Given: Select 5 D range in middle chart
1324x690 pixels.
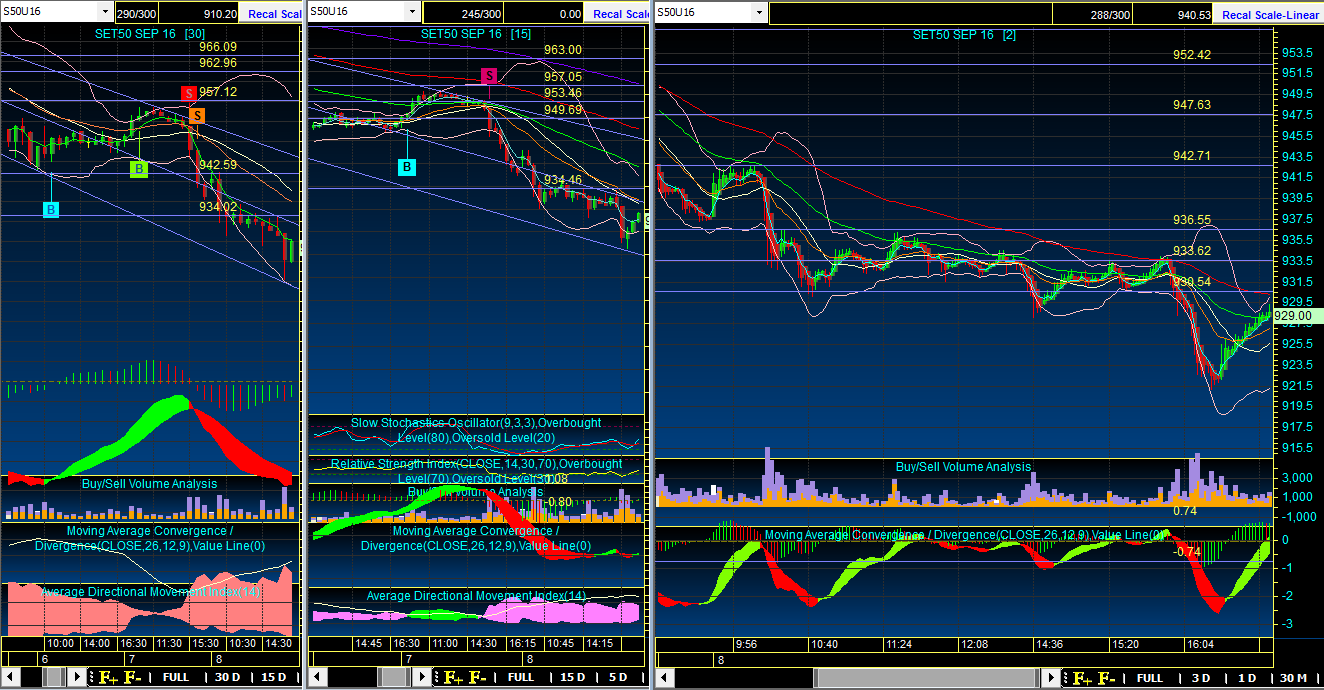Looking at the screenshot, I should click(618, 678).
